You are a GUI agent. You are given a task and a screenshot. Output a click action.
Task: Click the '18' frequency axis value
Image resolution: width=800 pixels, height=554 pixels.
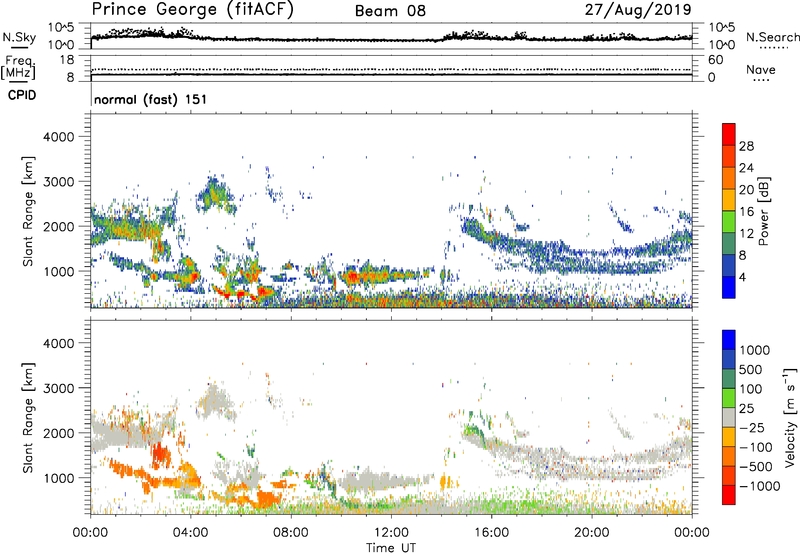click(67, 60)
